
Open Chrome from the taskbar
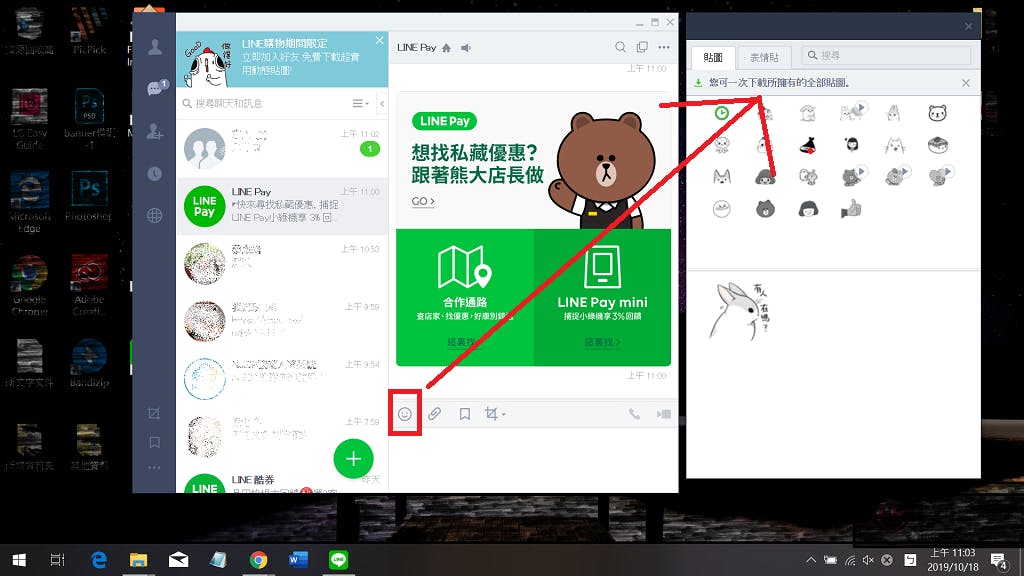point(258,560)
